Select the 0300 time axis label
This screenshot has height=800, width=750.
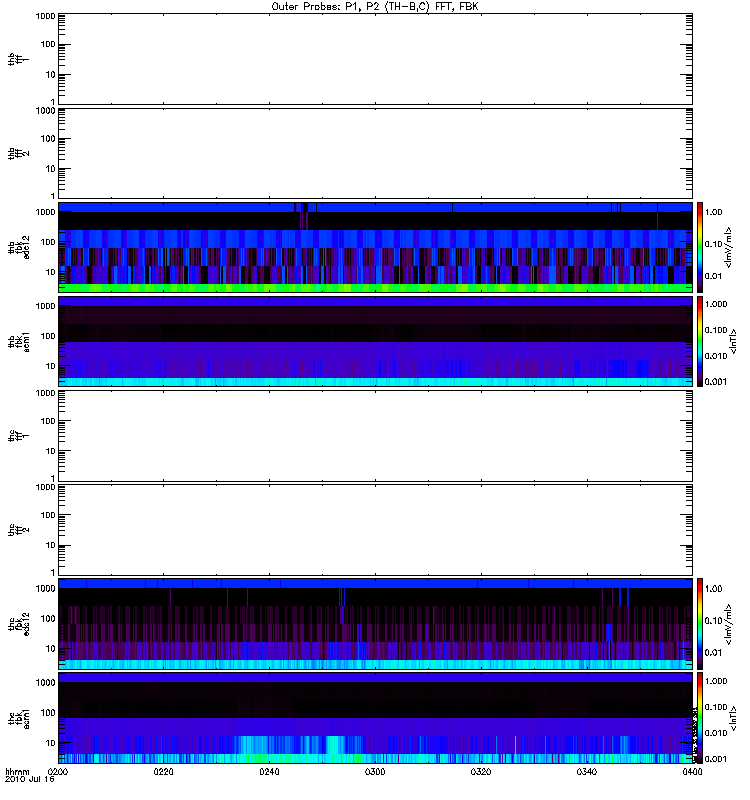click(375, 771)
